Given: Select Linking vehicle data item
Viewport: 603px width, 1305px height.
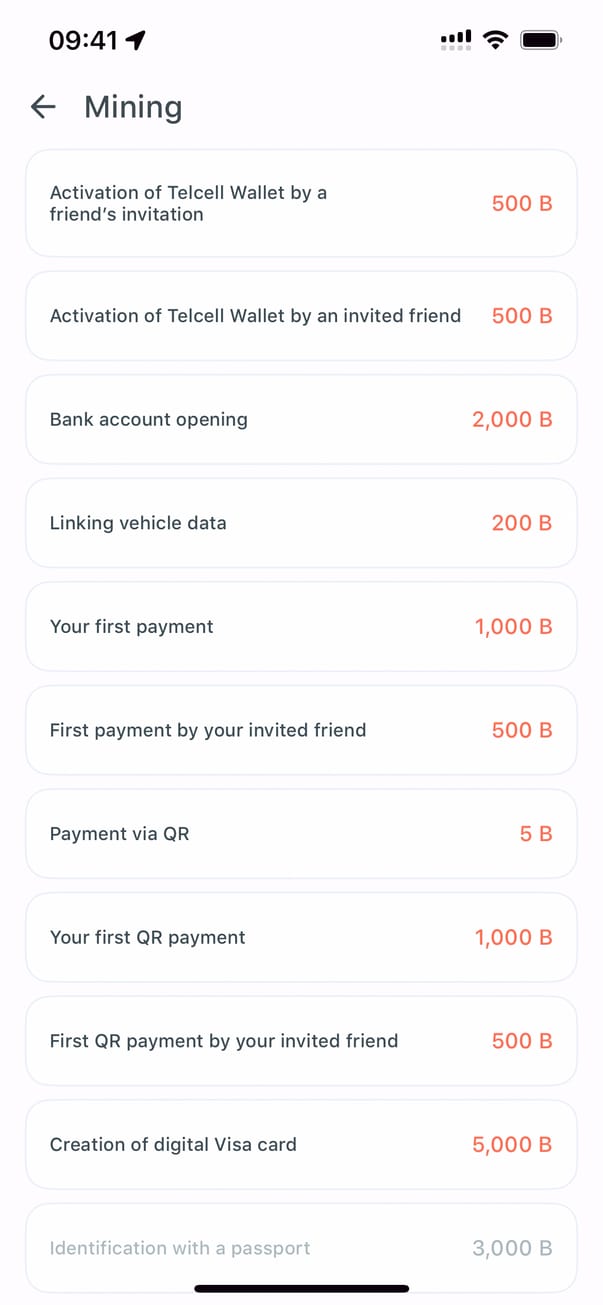Looking at the screenshot, I should point(301,523).
